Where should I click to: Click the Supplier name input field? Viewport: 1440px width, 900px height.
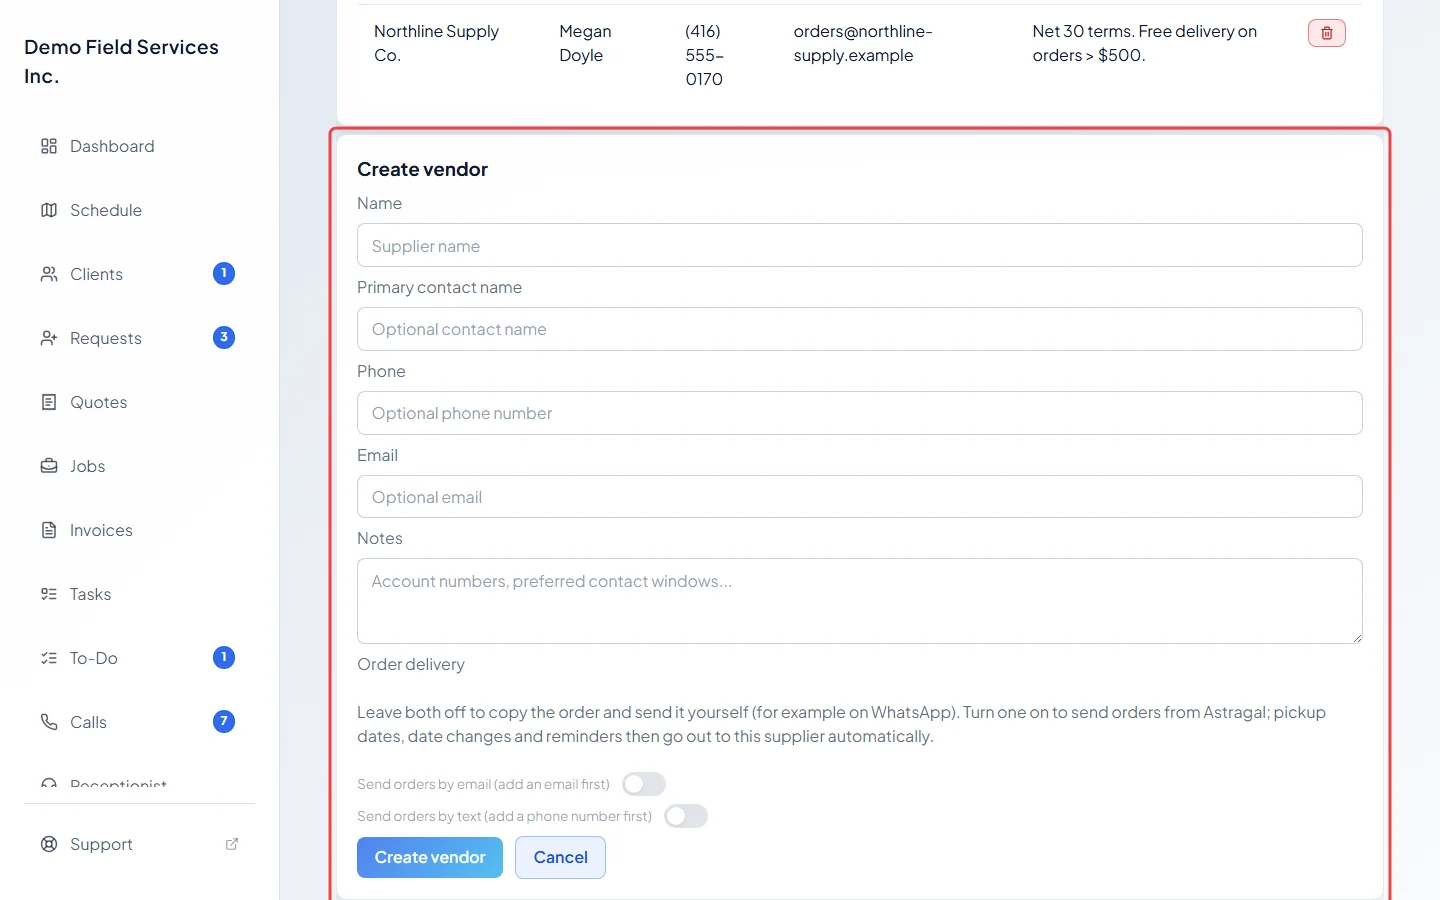pyautogui.click(x=860, y=245)
